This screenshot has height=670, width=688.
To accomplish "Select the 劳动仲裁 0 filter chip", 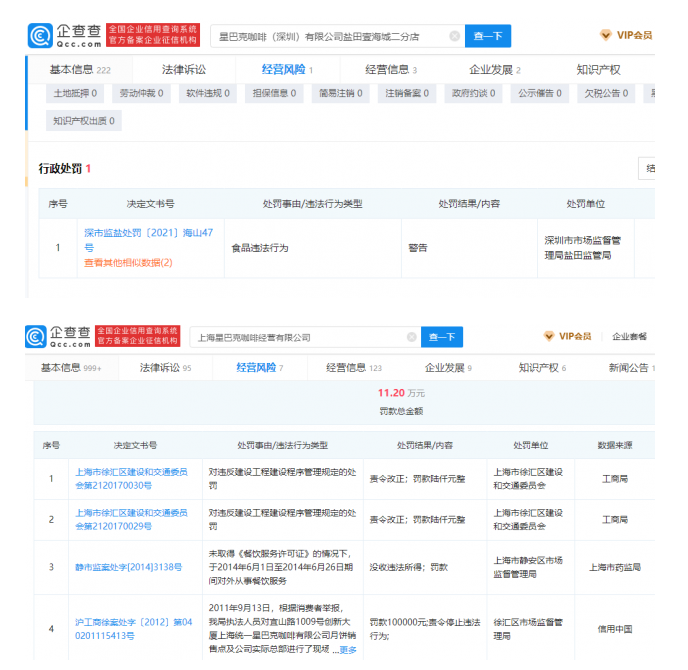I will pos(141,93).
